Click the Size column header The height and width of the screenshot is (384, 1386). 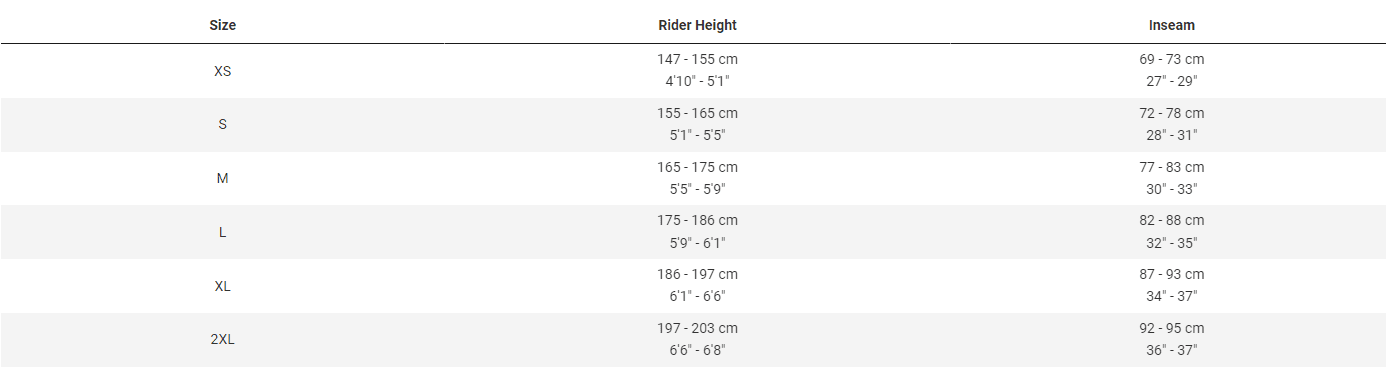(222, 25)
